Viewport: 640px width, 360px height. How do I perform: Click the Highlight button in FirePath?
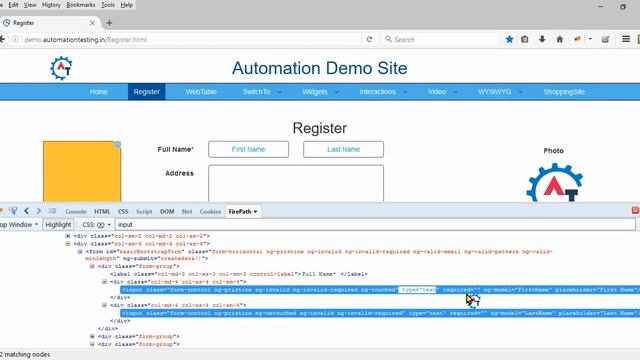coord(58,224)
